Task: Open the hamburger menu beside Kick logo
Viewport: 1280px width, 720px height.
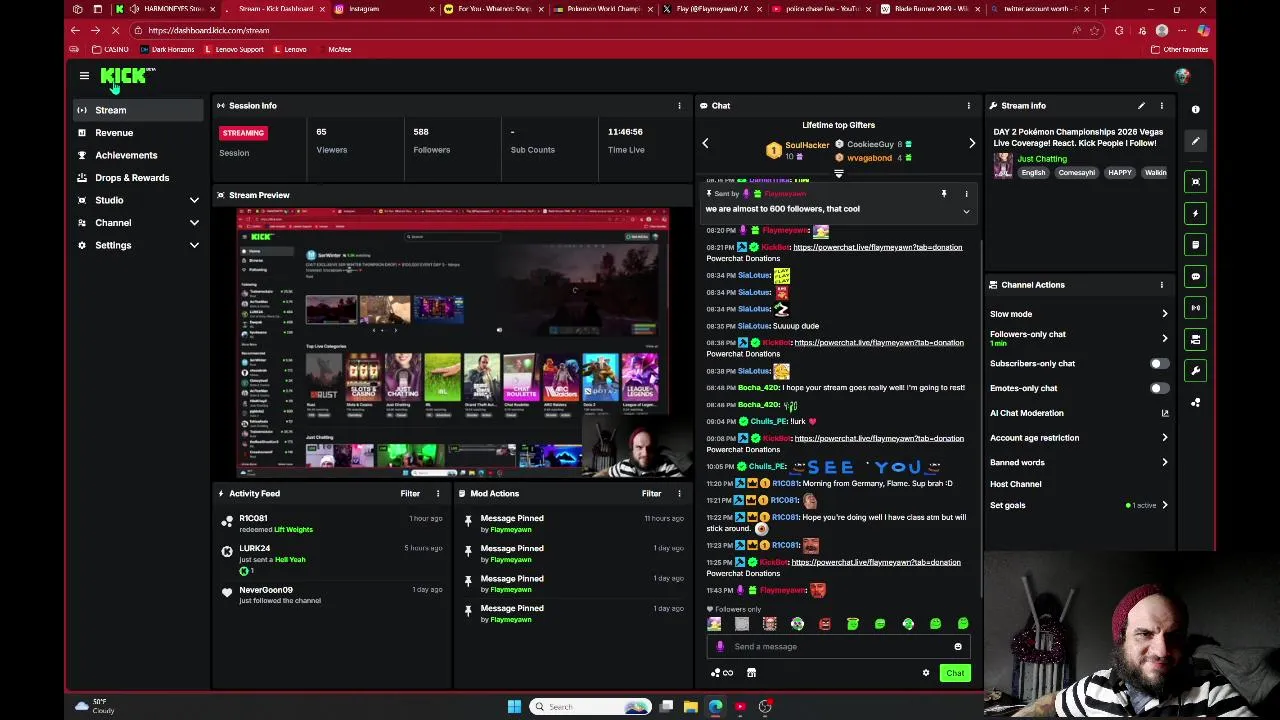Action: click(84, 76)
